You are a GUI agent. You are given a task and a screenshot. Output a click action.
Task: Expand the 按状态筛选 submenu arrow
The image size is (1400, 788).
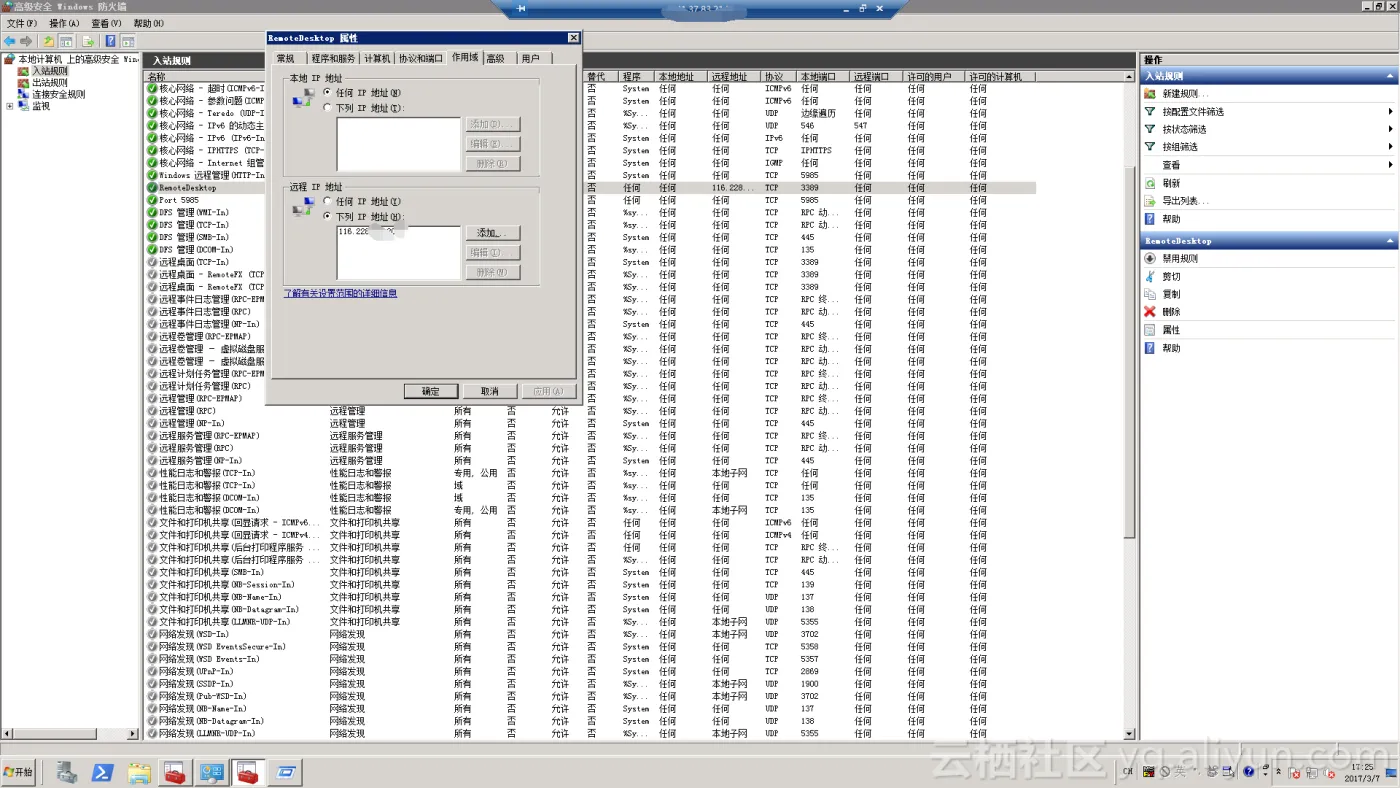pos(1390,129)
